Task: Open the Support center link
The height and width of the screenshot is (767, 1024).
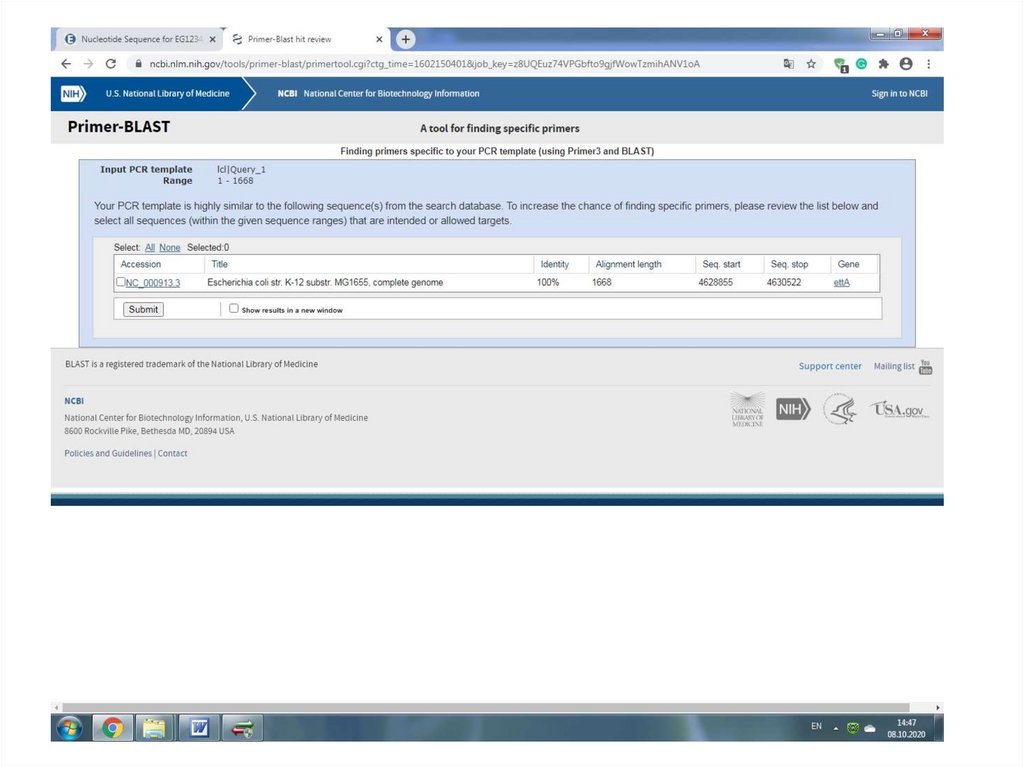Action: pos(830,366)
